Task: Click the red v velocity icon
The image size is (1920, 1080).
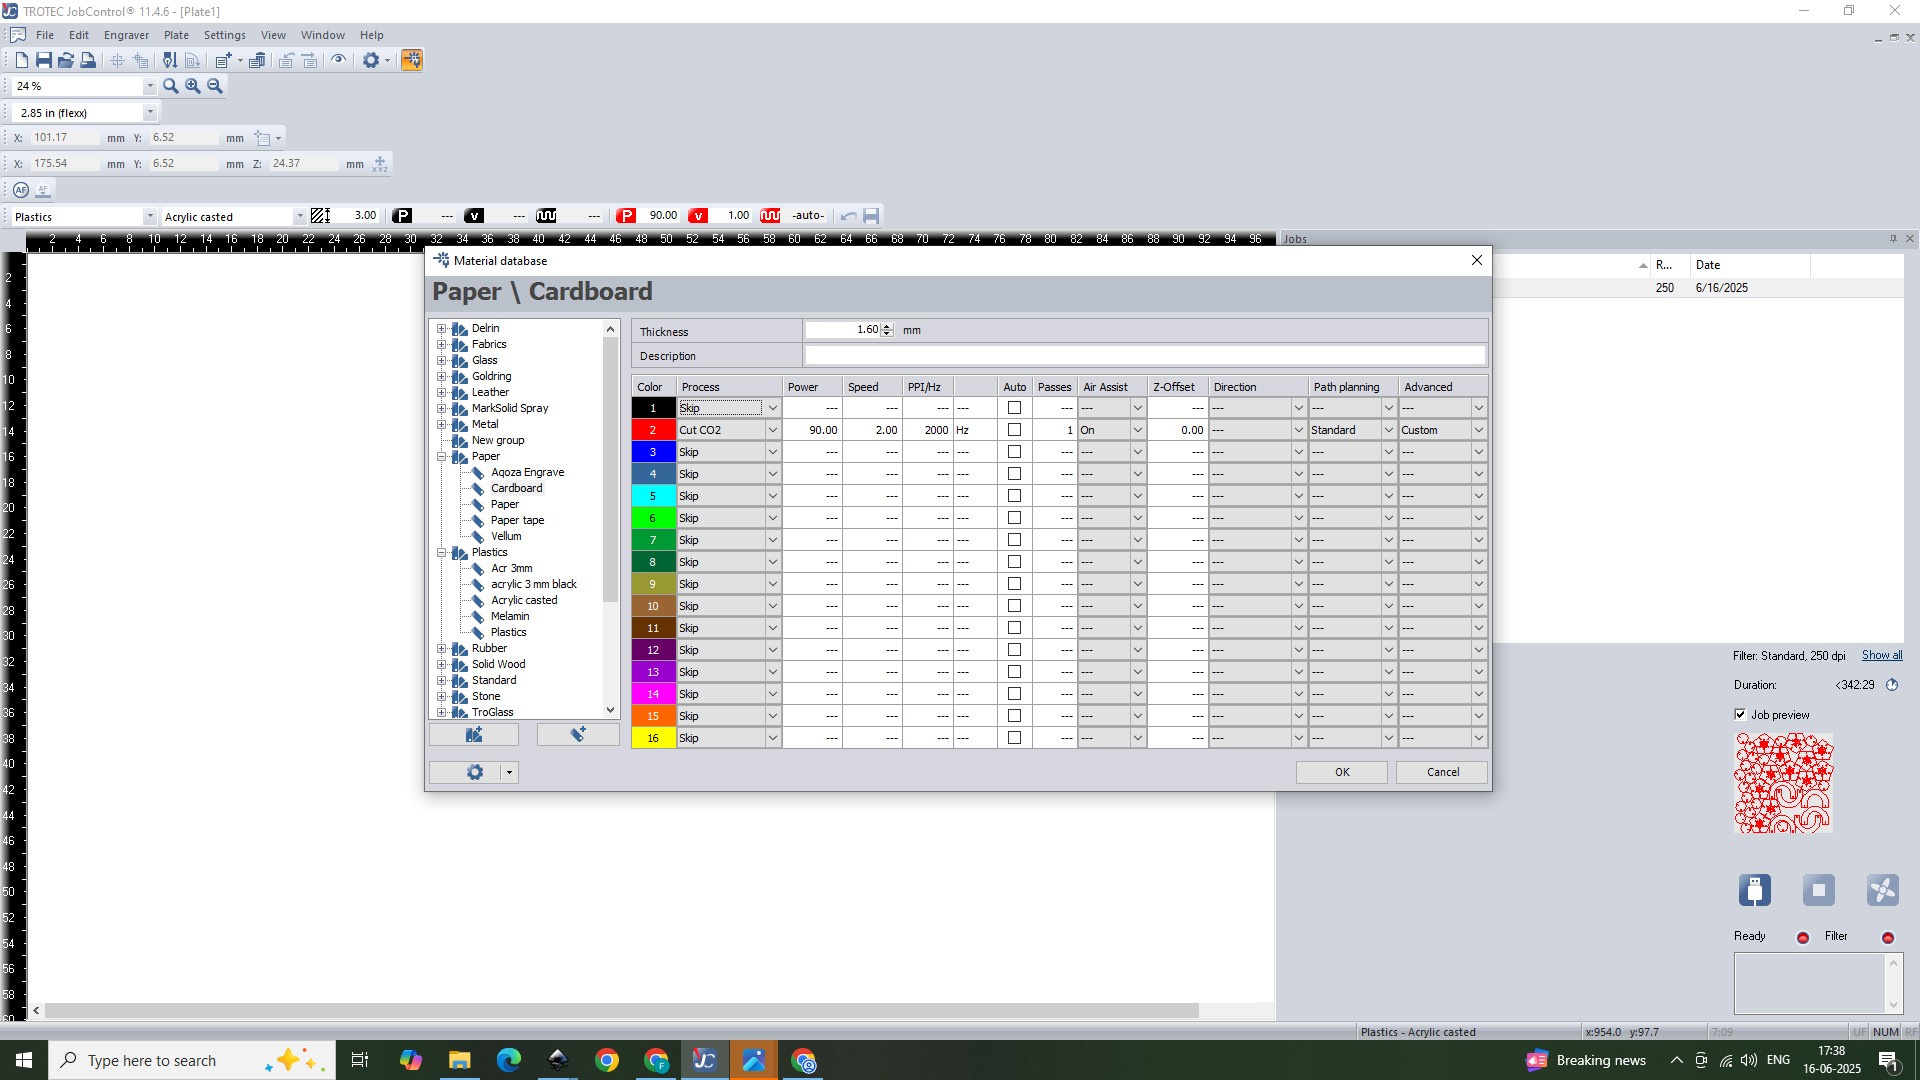Action: click(x=699, y=216)
